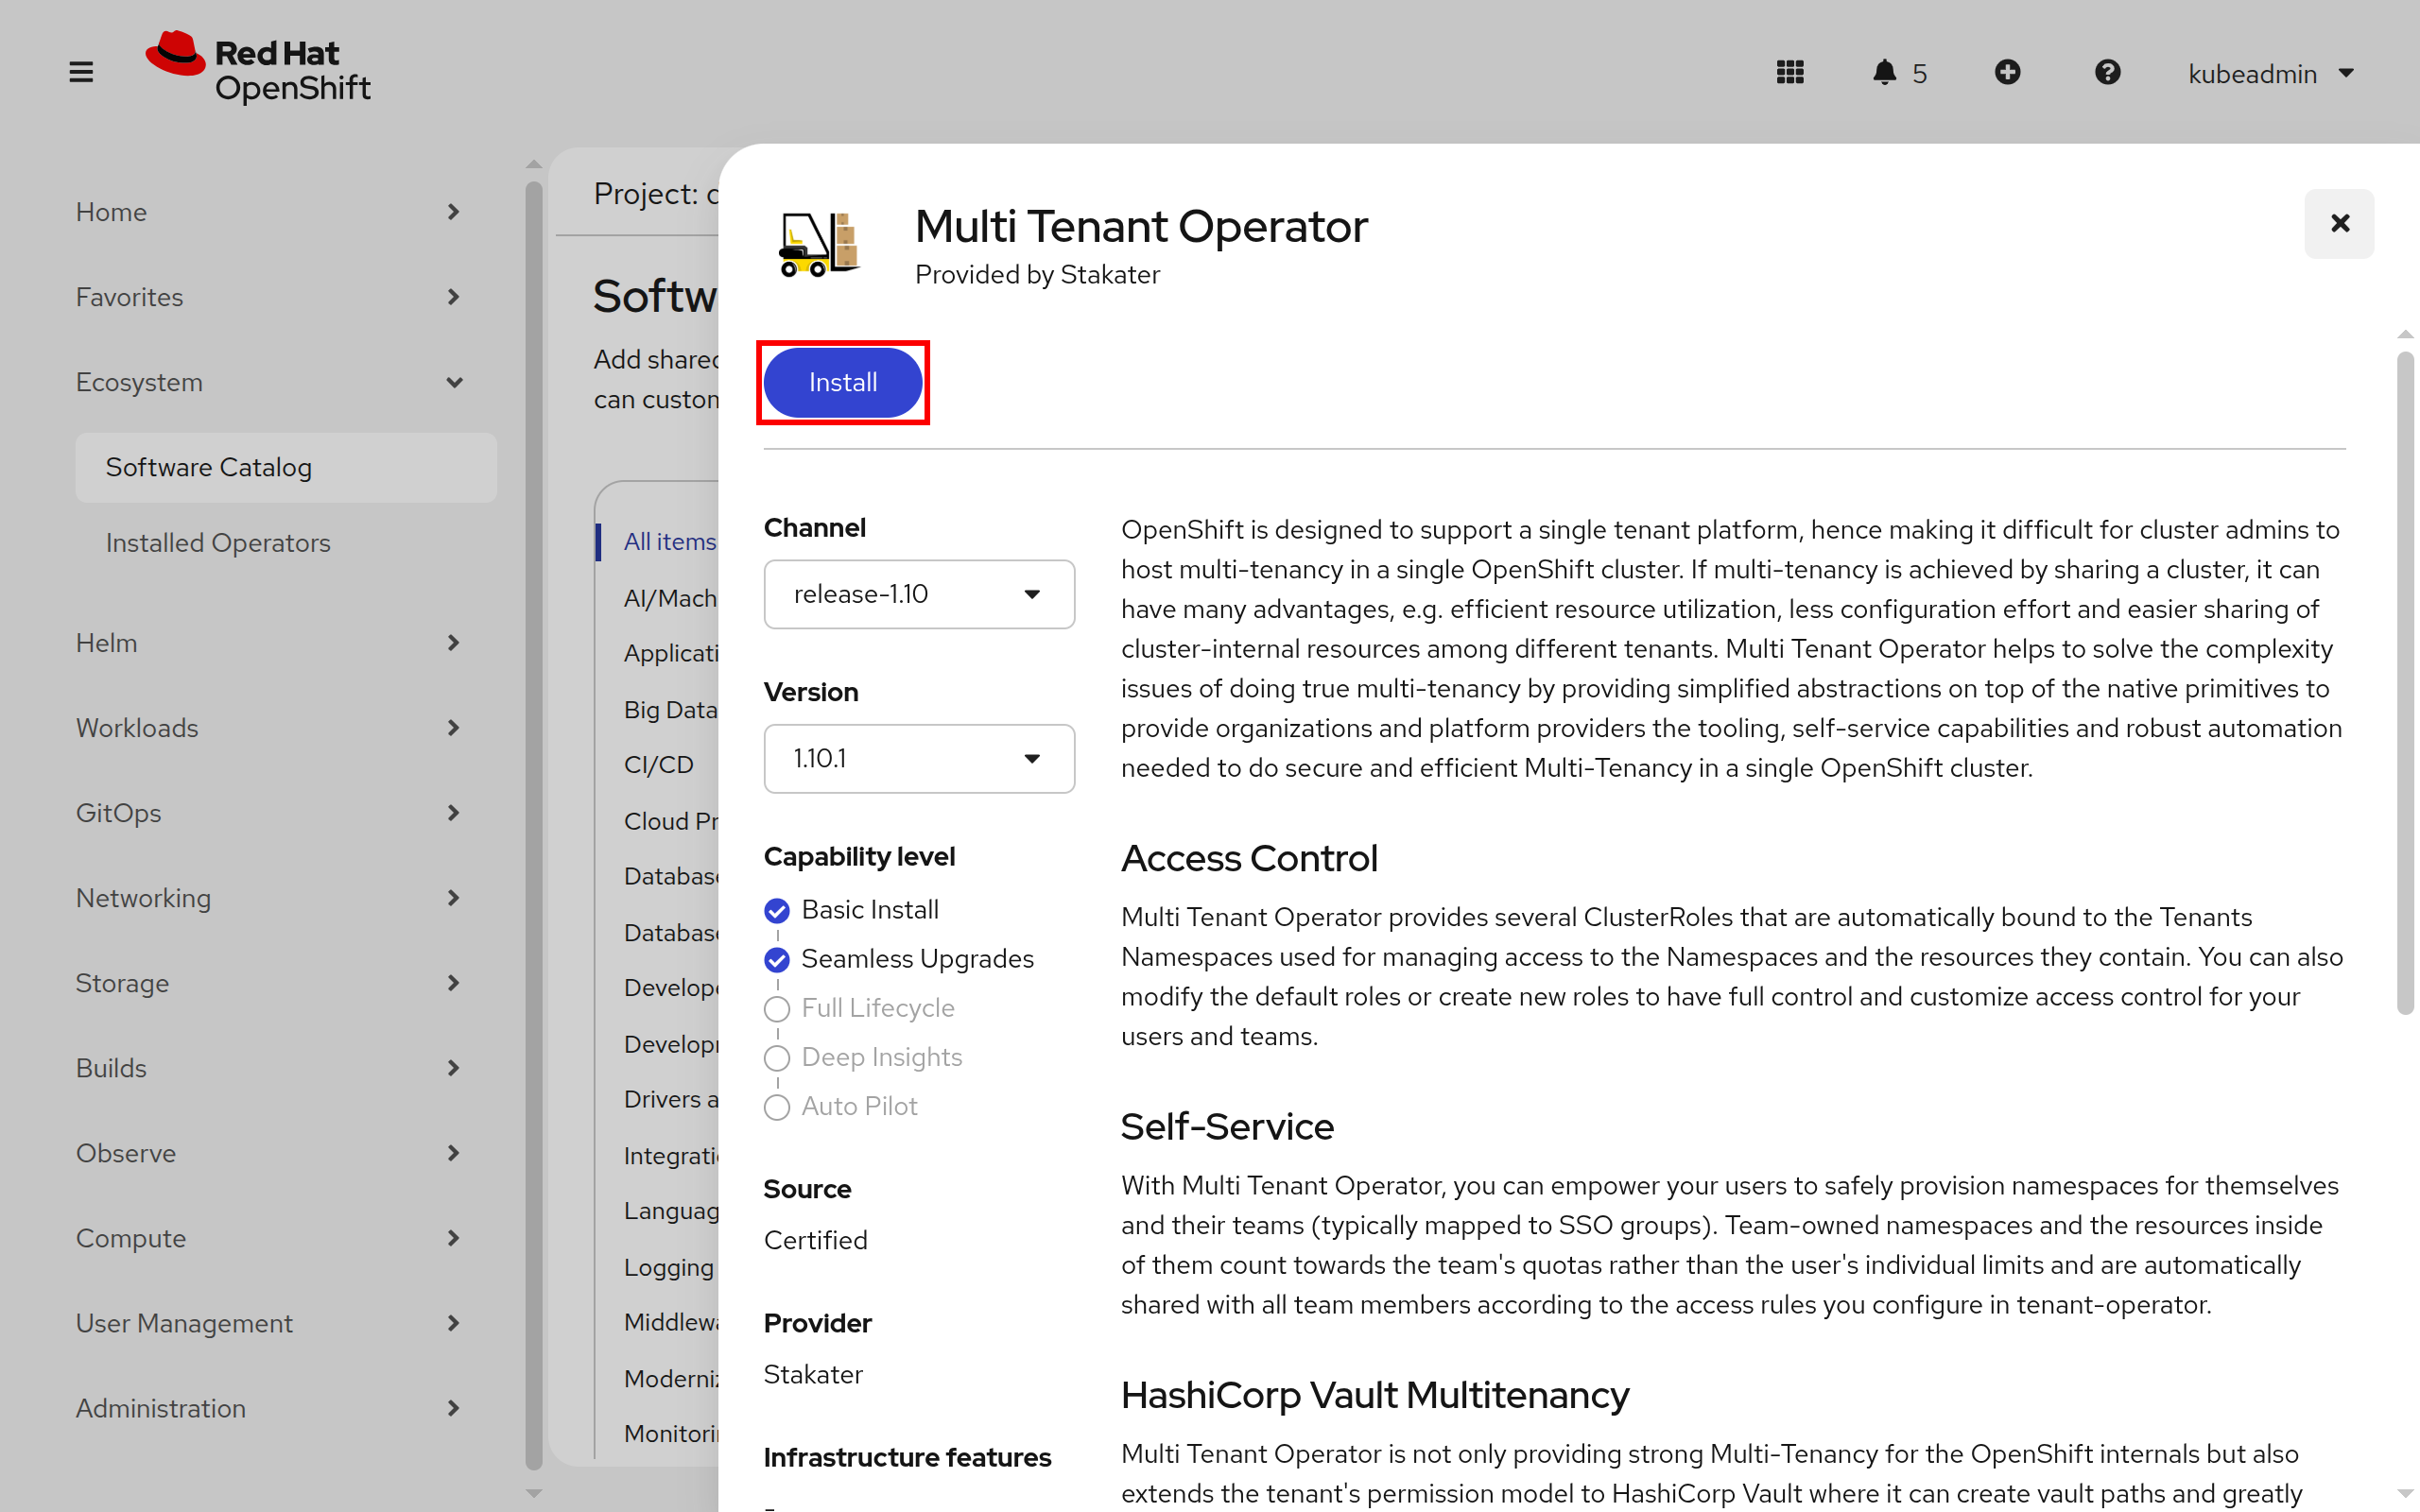
Task: Open Software Catalog in sidebar
Action: click(286, 467)
